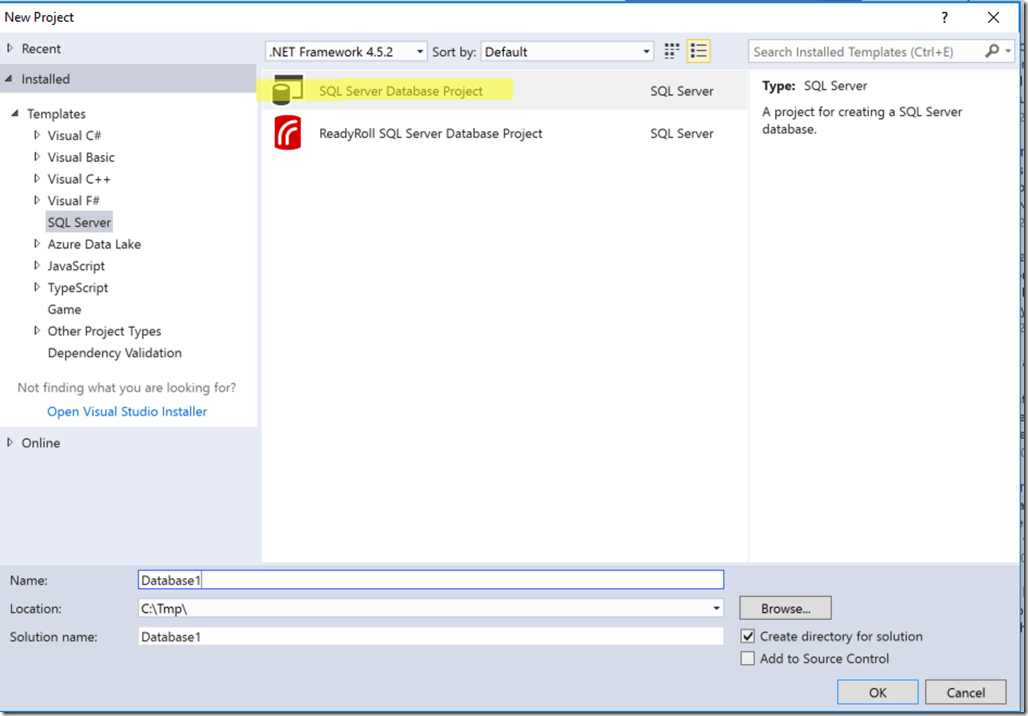Click the Solution name input field

[x=431, y=637]
